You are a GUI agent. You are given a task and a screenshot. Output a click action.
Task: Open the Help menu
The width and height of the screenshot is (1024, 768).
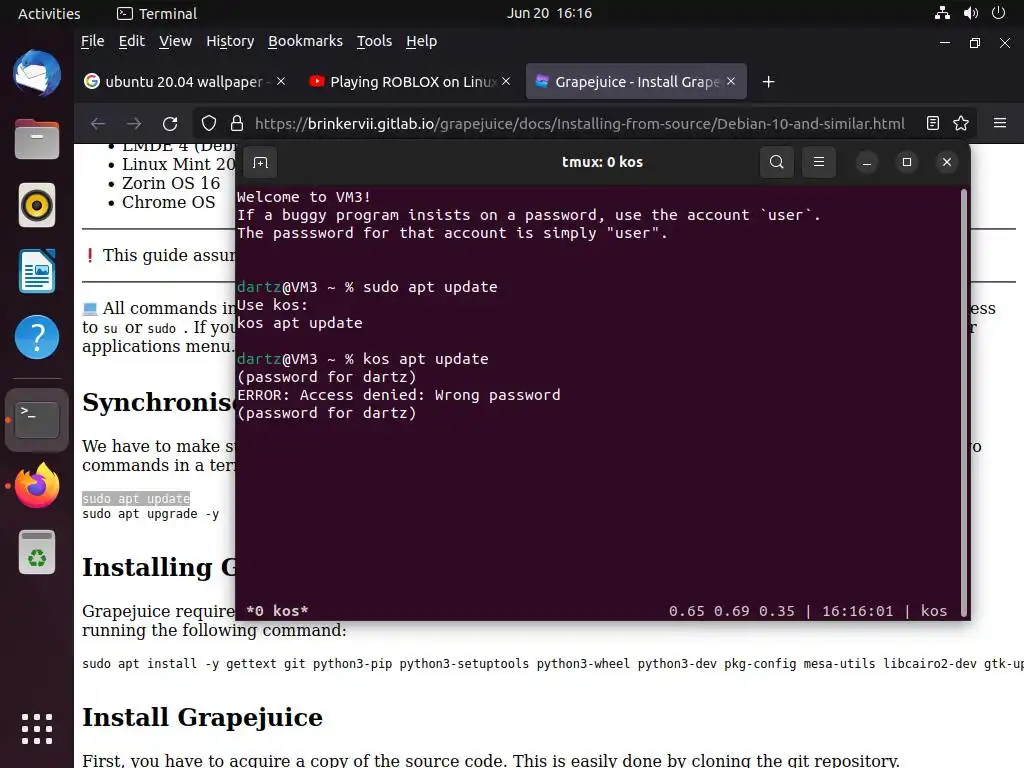coord(421,41)
